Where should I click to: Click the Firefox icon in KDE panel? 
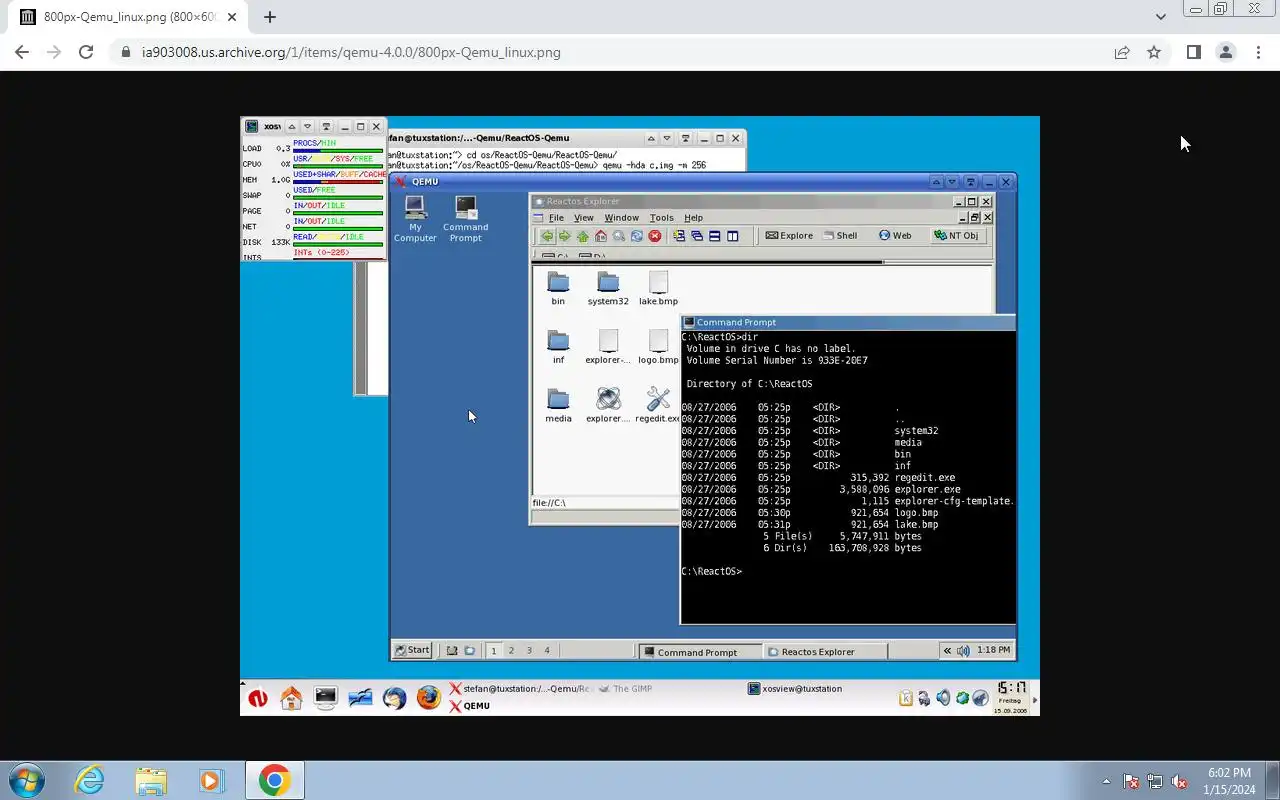click(429, 697)
